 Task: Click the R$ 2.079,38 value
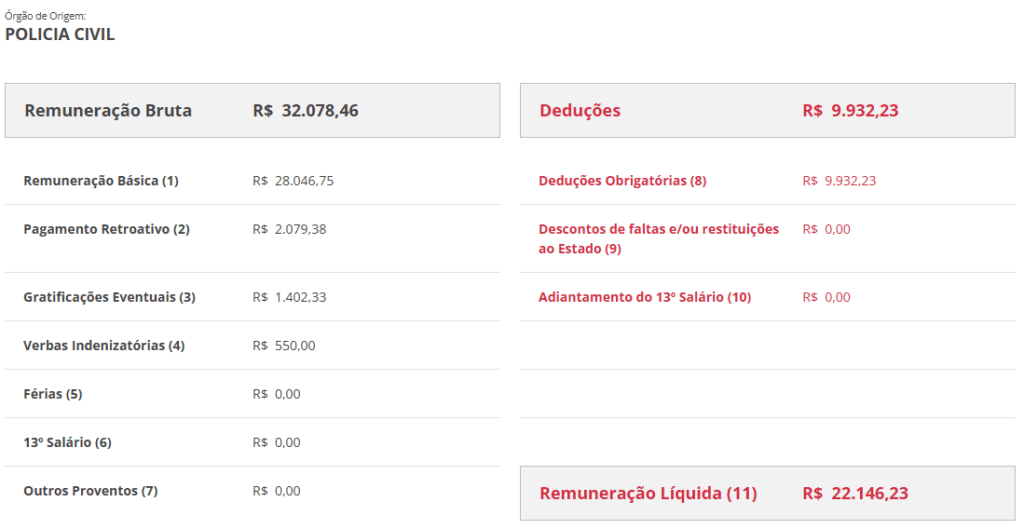[289, 229]
